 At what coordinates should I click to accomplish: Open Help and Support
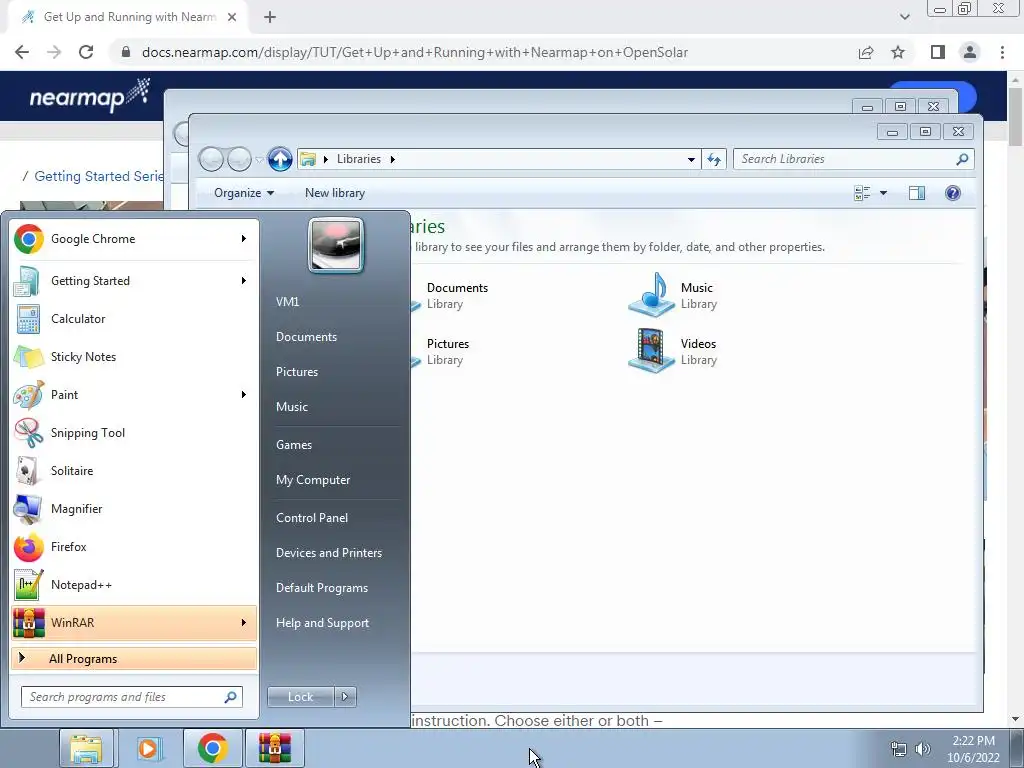(x=323, y=623)
